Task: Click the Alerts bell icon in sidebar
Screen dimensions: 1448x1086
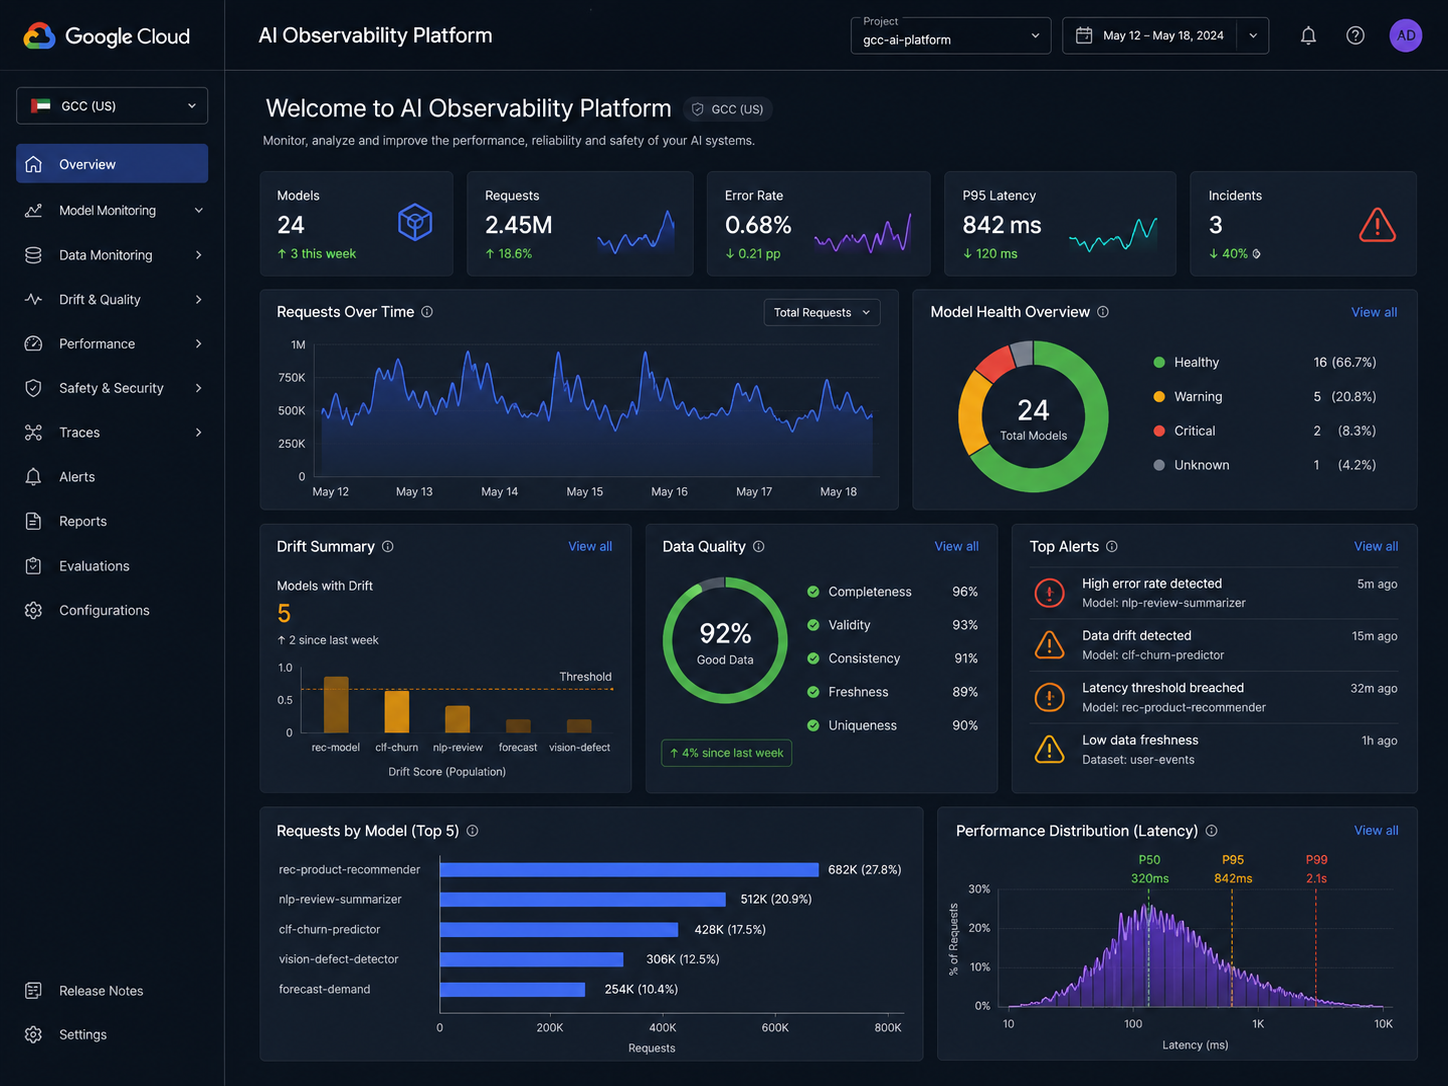Action: pyautogui.click(x=34, y=477)
